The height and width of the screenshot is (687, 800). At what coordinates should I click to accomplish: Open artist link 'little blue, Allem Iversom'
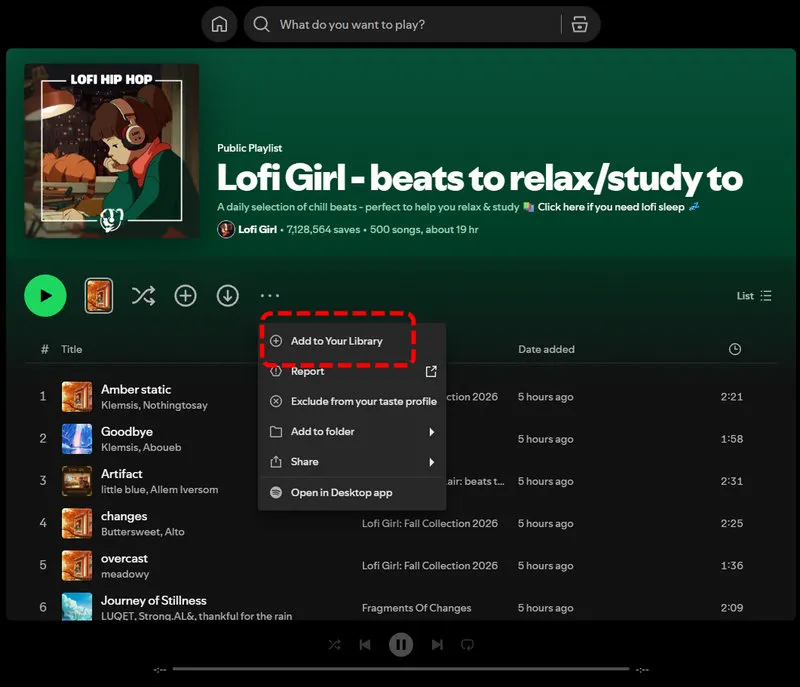(x=160, y=490)
